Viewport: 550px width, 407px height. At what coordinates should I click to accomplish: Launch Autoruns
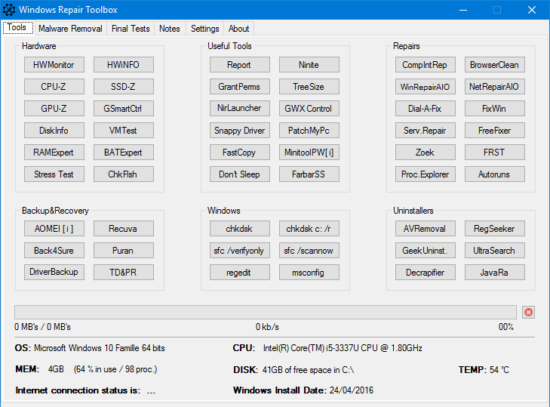(x=495, y=174)
